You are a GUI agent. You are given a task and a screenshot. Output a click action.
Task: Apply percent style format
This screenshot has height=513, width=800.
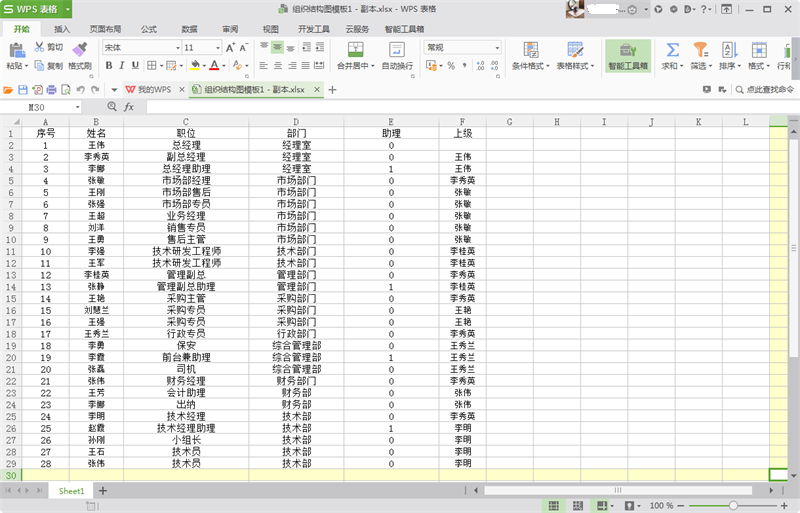click(x=451, y=65)
